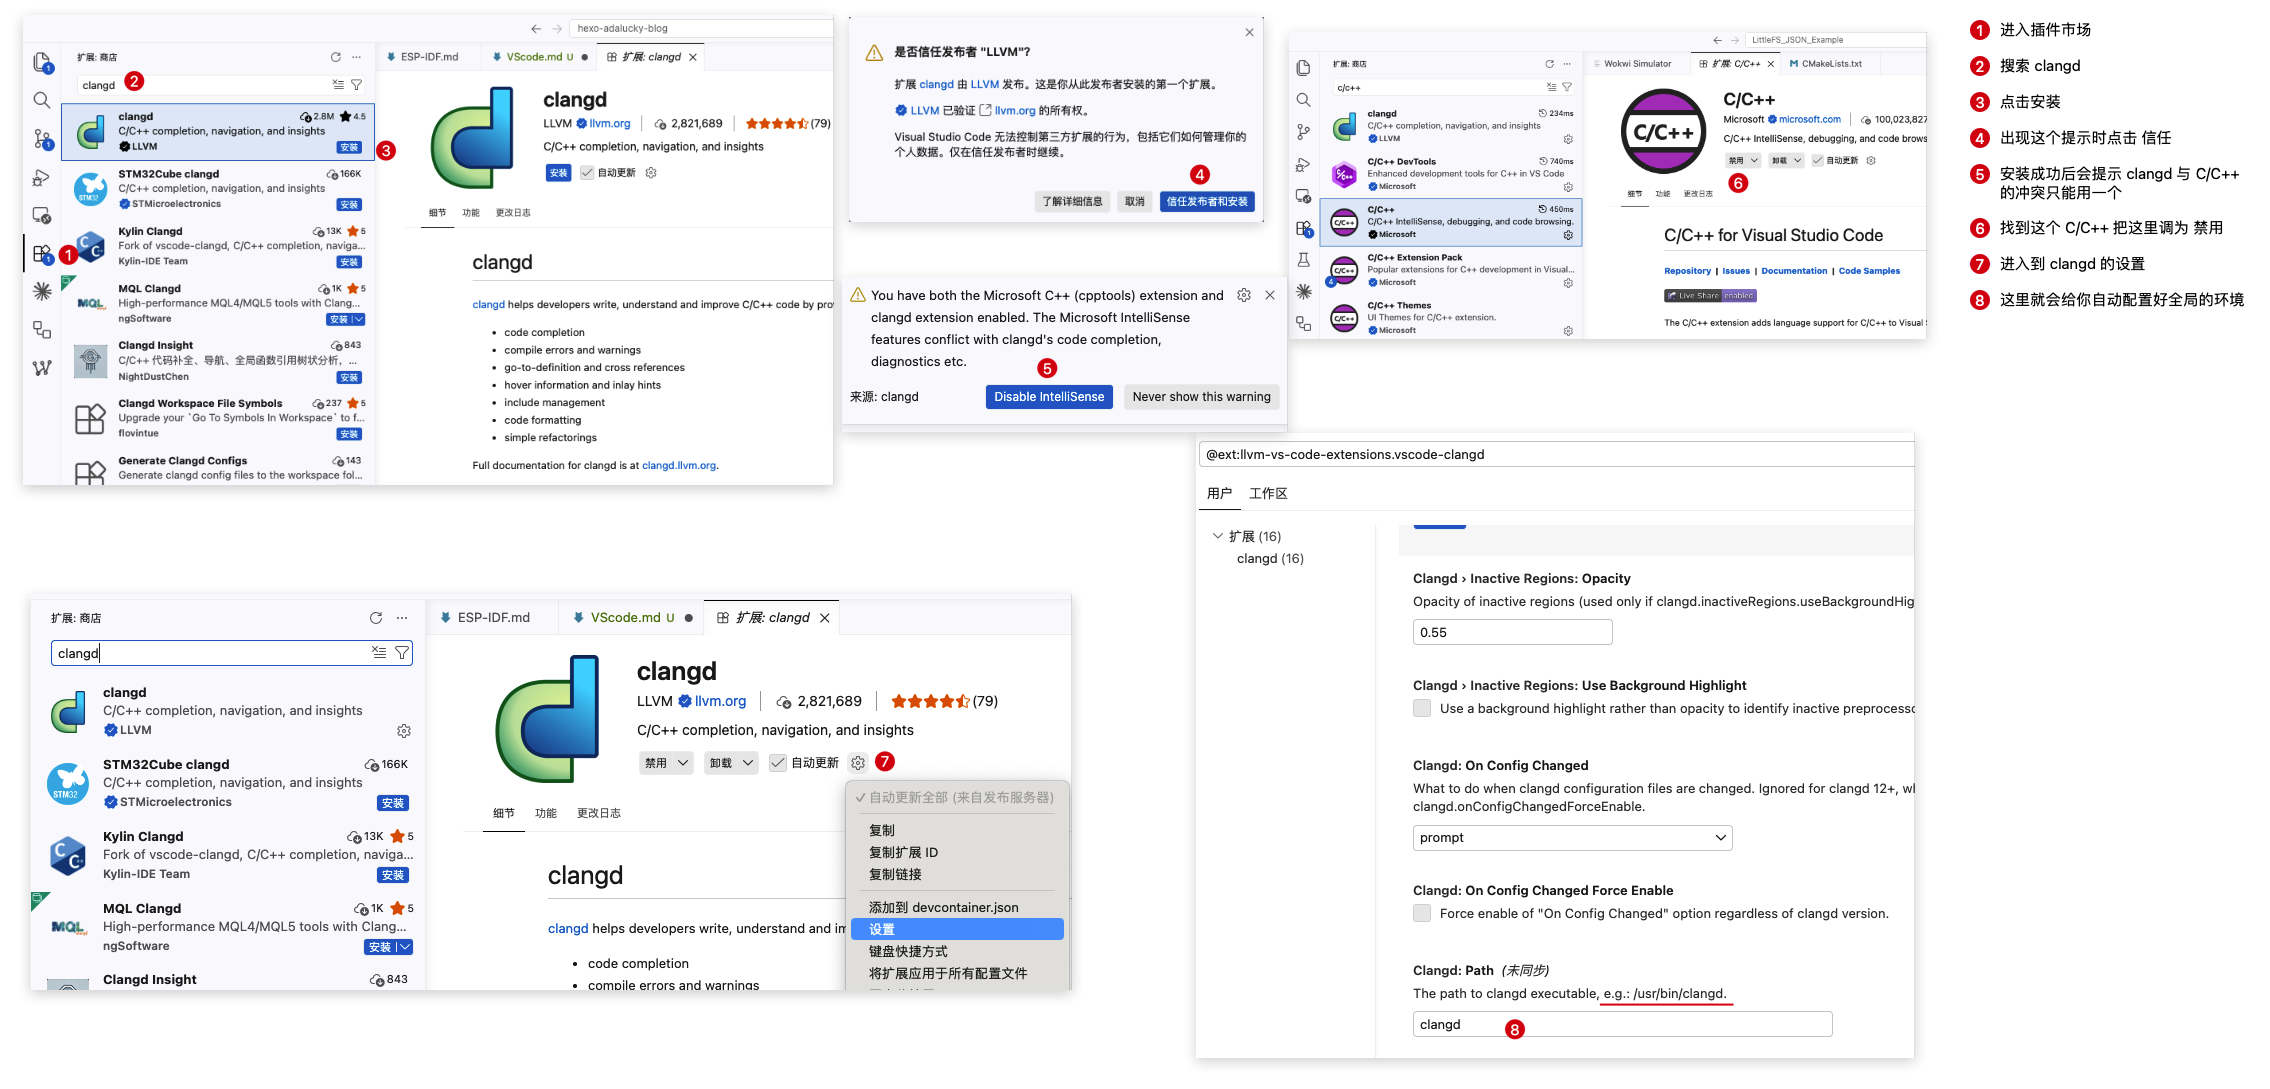
Task: Click the Extensions icon in the LittleFS_JSON_Example window
Action: (1303, 228)
